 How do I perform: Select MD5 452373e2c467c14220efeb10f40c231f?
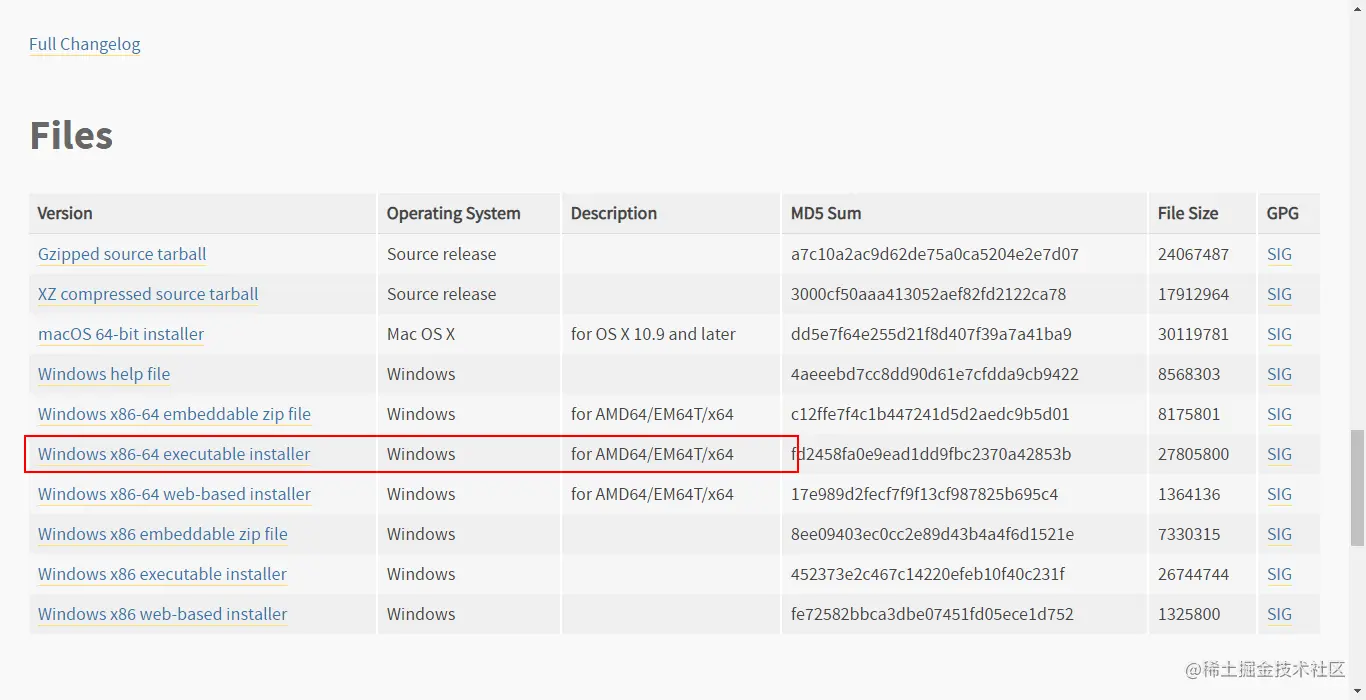(x=928, y=574)
